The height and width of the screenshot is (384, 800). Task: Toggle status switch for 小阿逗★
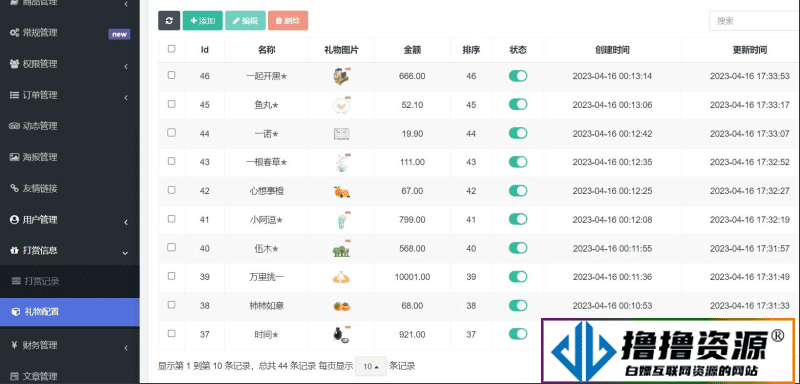[x=518, y=219]
